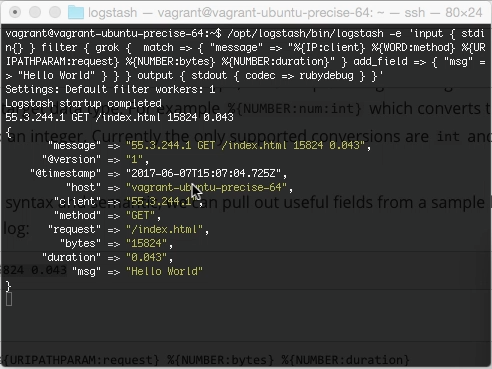
Task: Click the message value string in yellow
Action: (x=245, y=145)
